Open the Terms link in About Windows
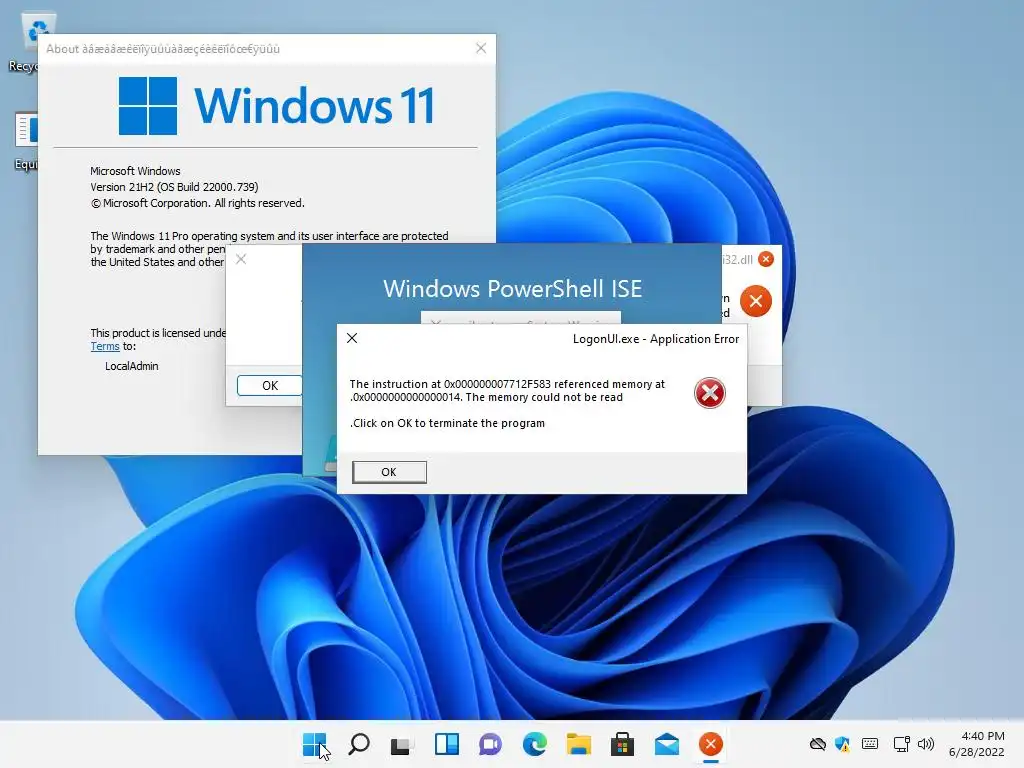Viewport: 1024px width, 768px height. (x=104, y=347)
